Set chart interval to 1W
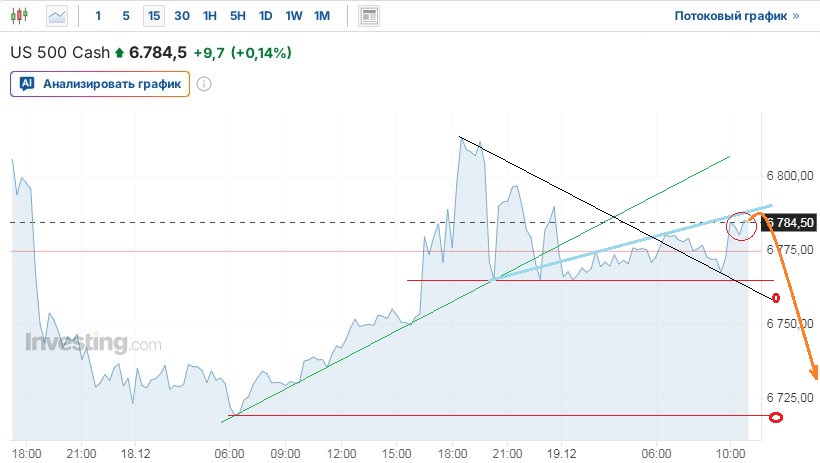Viewport: 820px width, 463px height. pyautogui.click(x=293, y=16)
